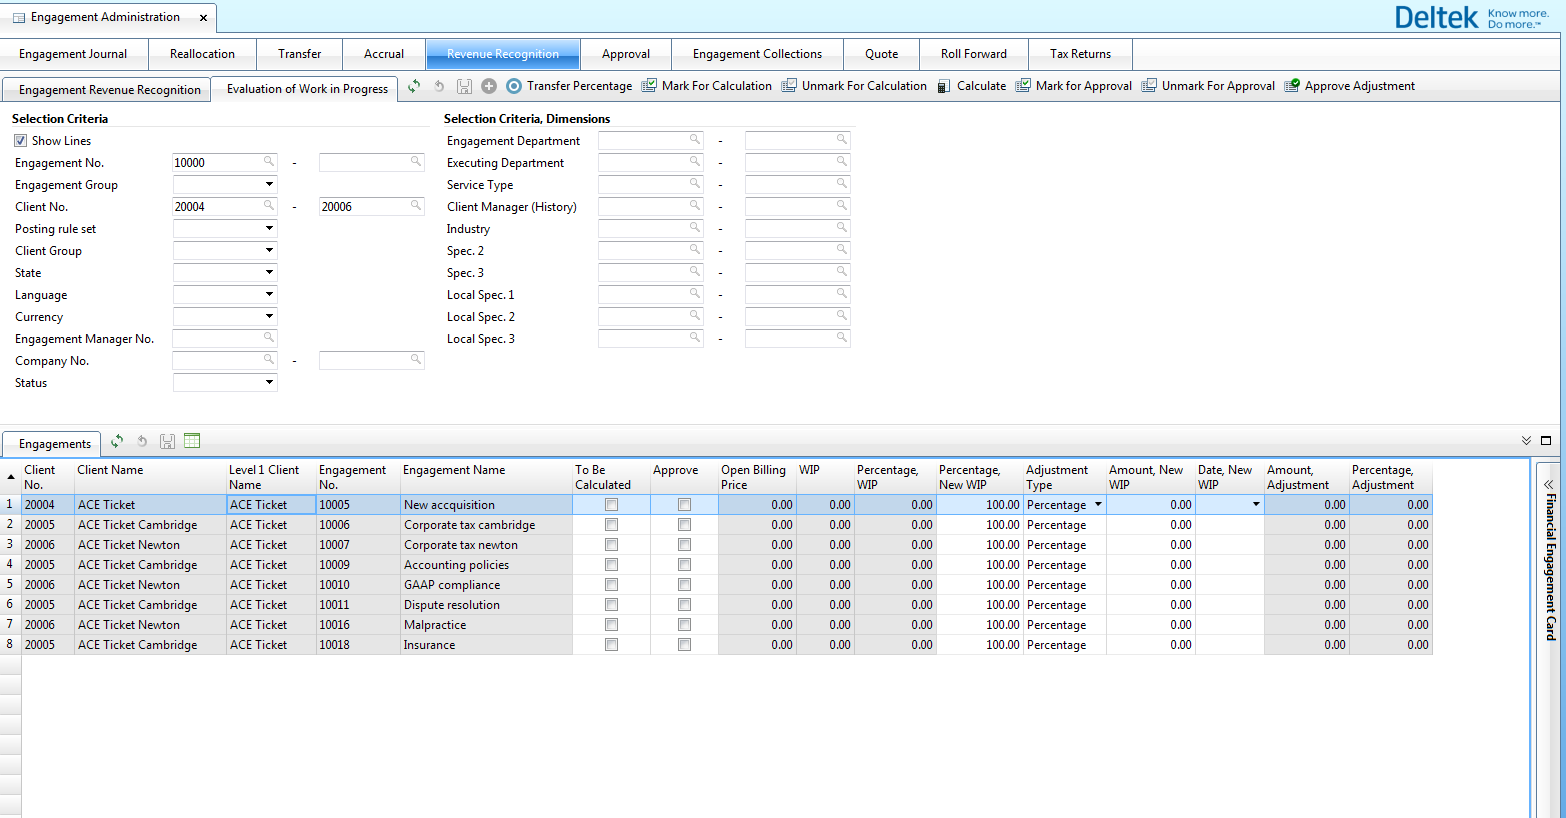Switch to the Accrual tab
Viewport: 1566px width, 818px height.
pyautogui.click(x=384, y=54)
